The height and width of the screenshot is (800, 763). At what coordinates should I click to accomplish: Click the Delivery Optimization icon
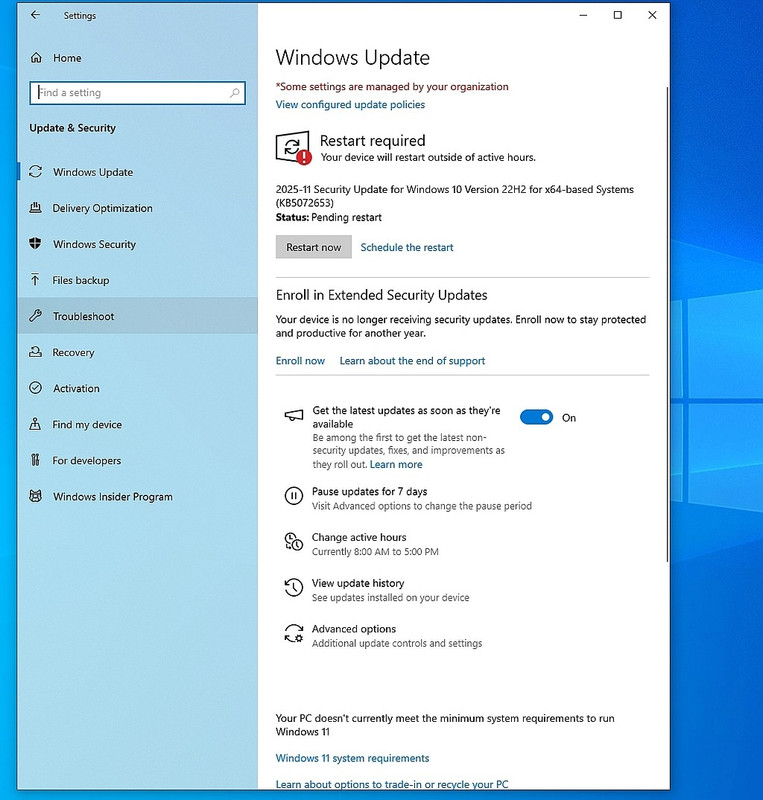coord(35,207)
